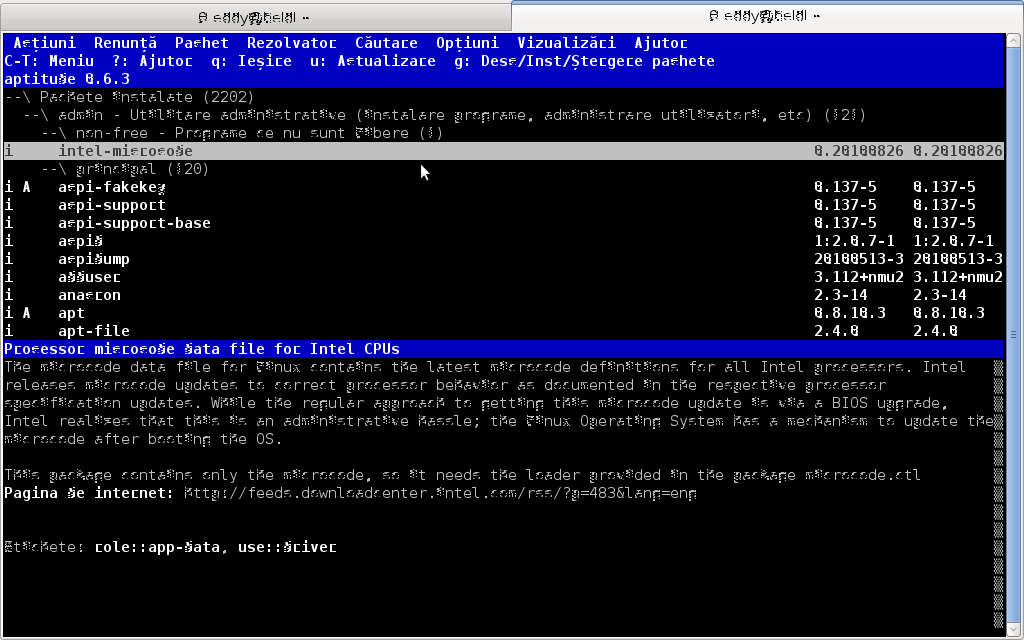Open the Rezolvator menu
The width and height of the screenshot is (1024, 640).
pyautogui.click(x=292, y=43)
